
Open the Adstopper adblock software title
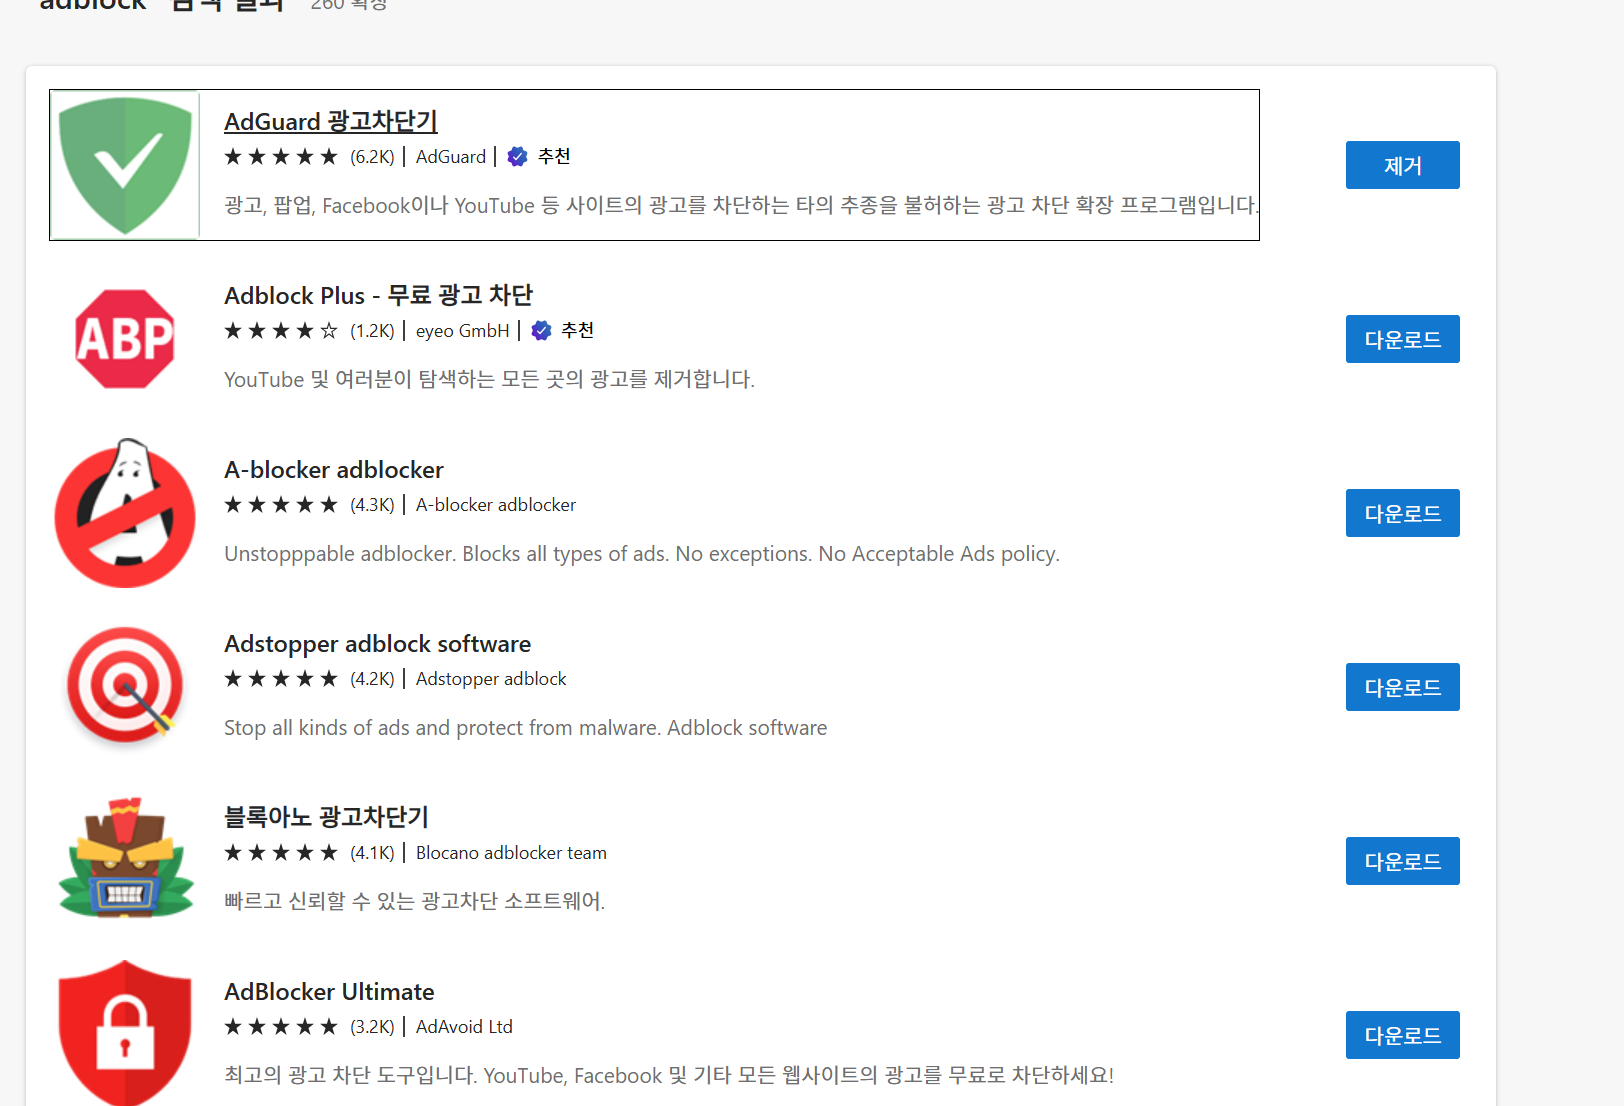click(377, 644)
